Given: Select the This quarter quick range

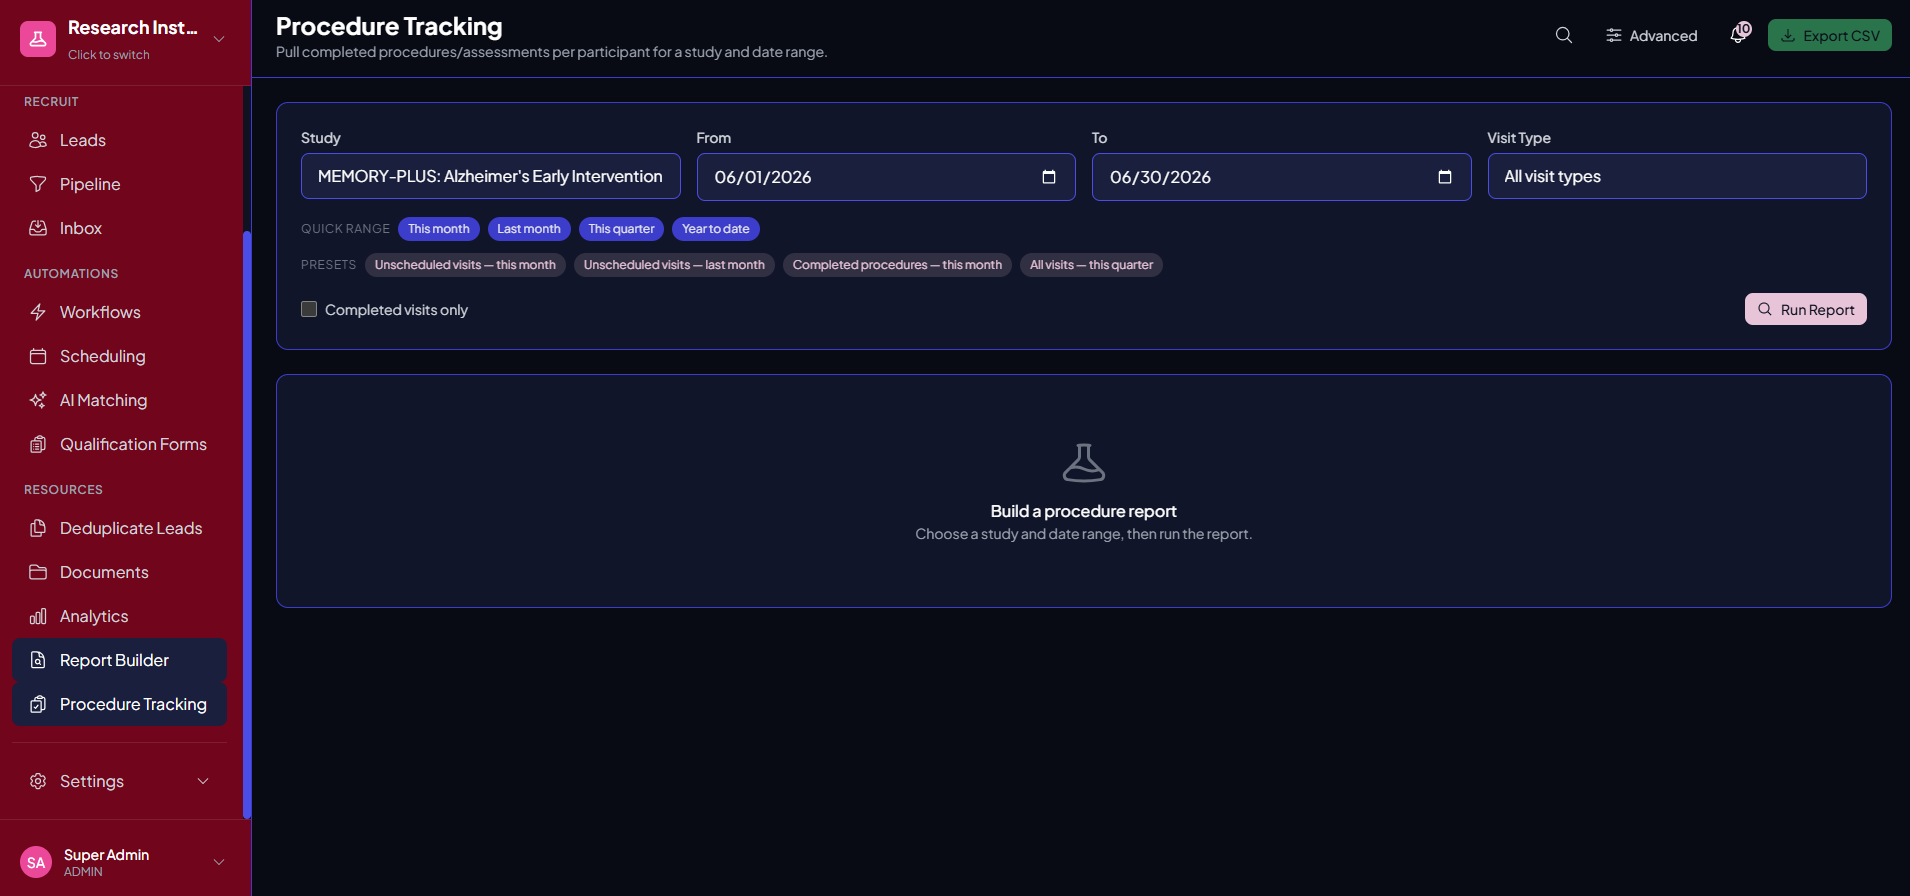Looking at the screenshot, I should point(621,229).
